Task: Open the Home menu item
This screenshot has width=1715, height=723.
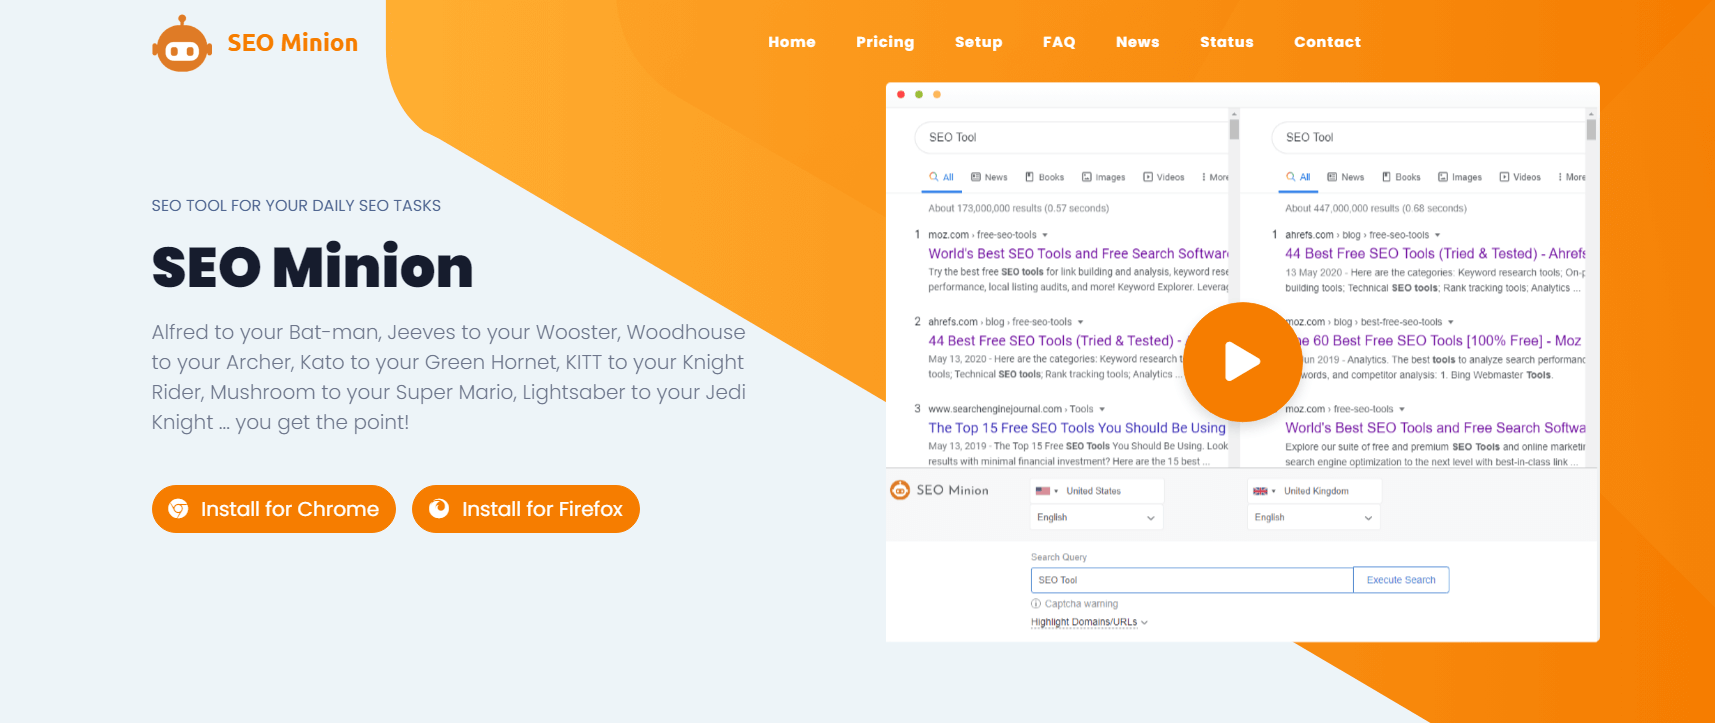Action: click(792, 42)
